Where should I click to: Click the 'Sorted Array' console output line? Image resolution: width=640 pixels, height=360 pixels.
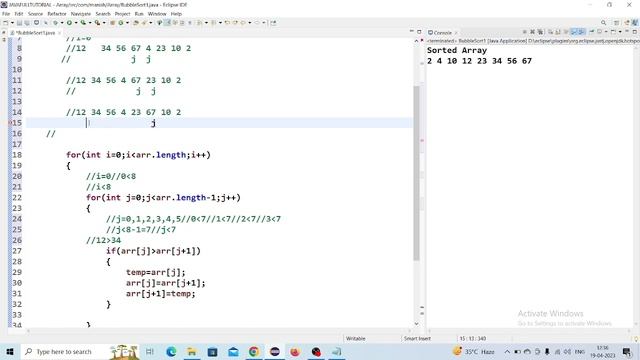tap(457, 50)
